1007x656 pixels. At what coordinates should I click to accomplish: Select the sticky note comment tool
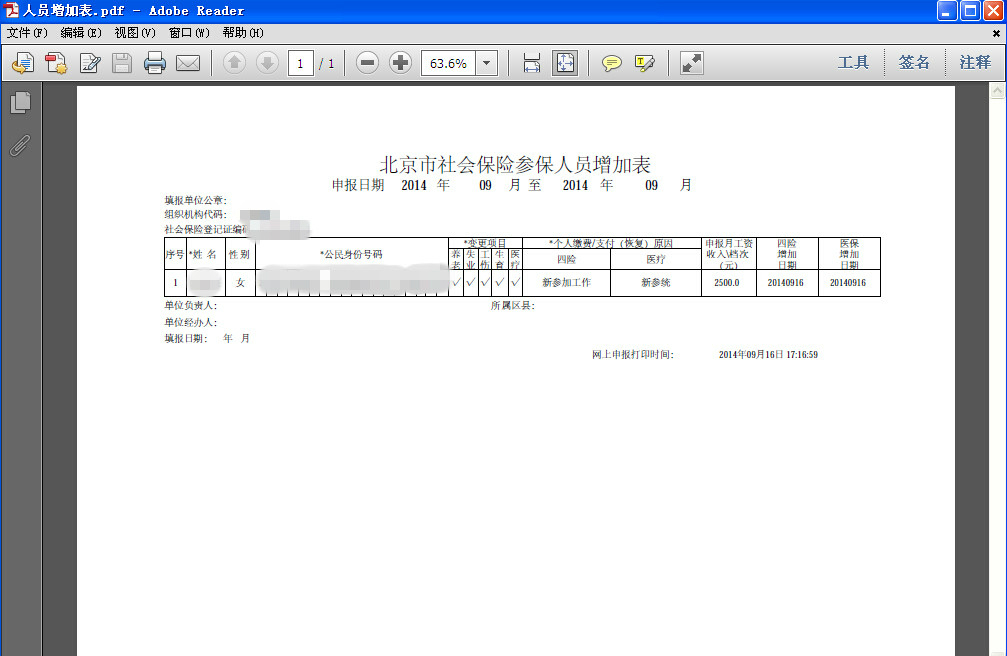pos(612,62)
